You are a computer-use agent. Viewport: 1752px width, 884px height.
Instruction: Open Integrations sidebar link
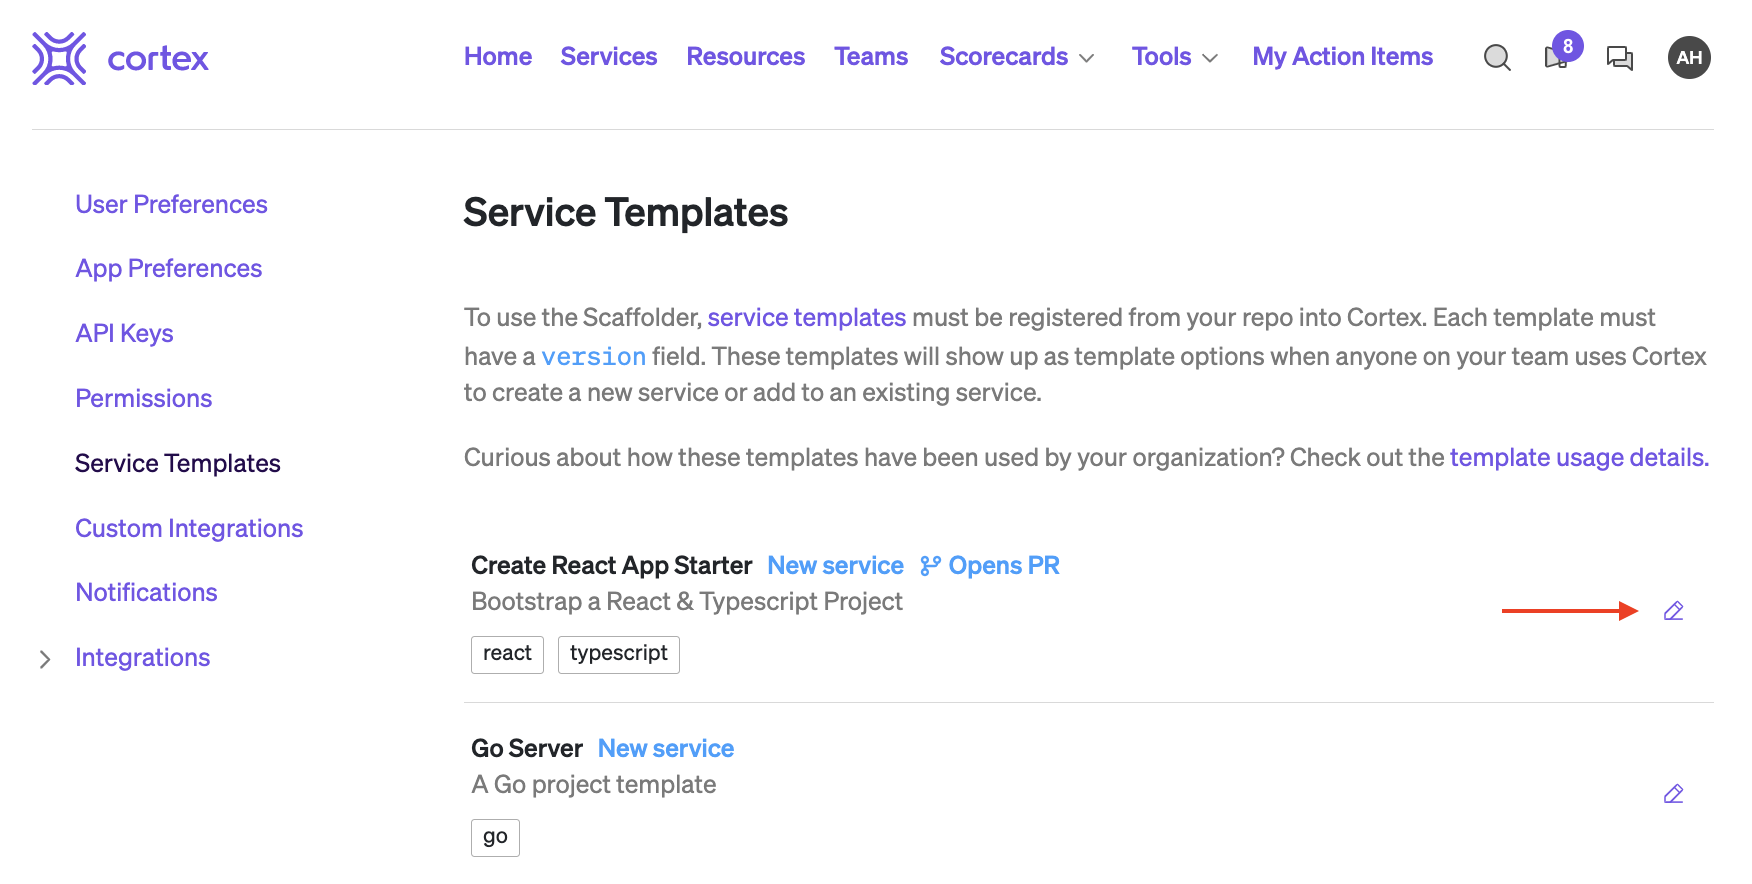coord(143,657)
